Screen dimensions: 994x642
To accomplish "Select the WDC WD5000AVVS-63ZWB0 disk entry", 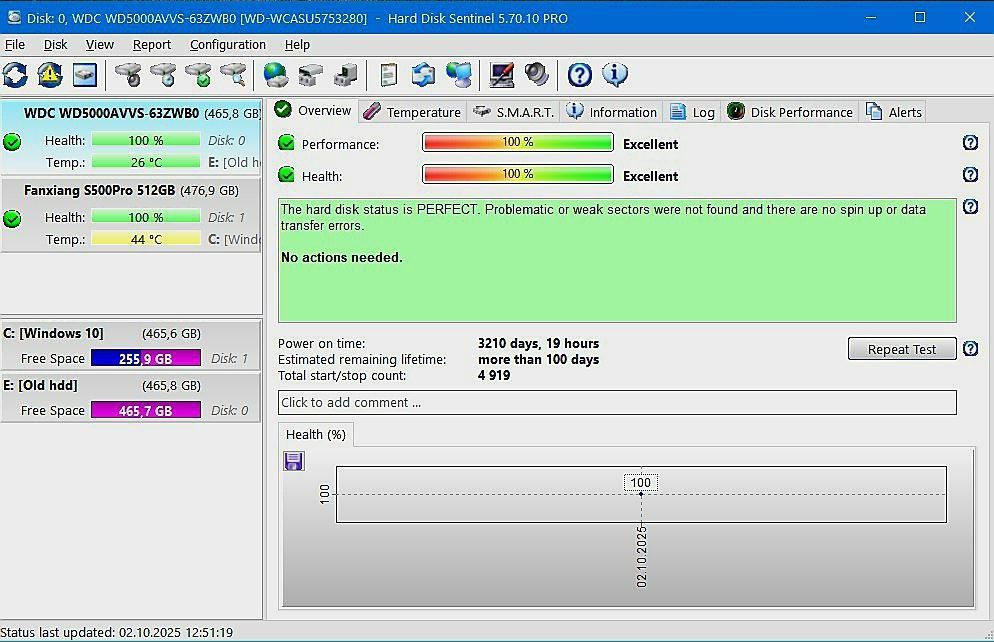I will [x=131, y=137].
